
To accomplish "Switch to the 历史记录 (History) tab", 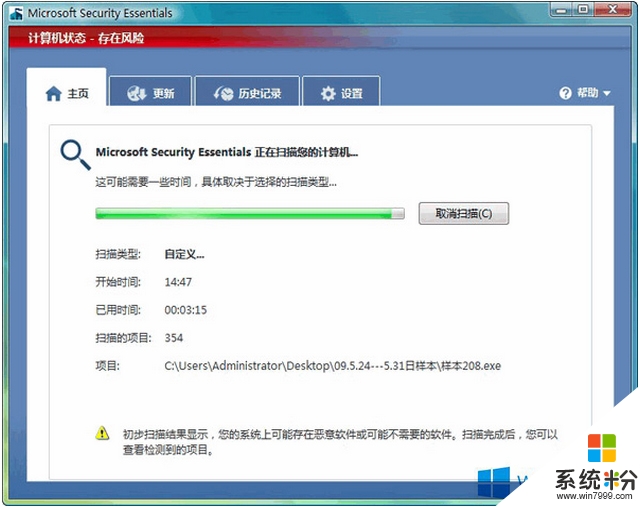I will 247,91.
